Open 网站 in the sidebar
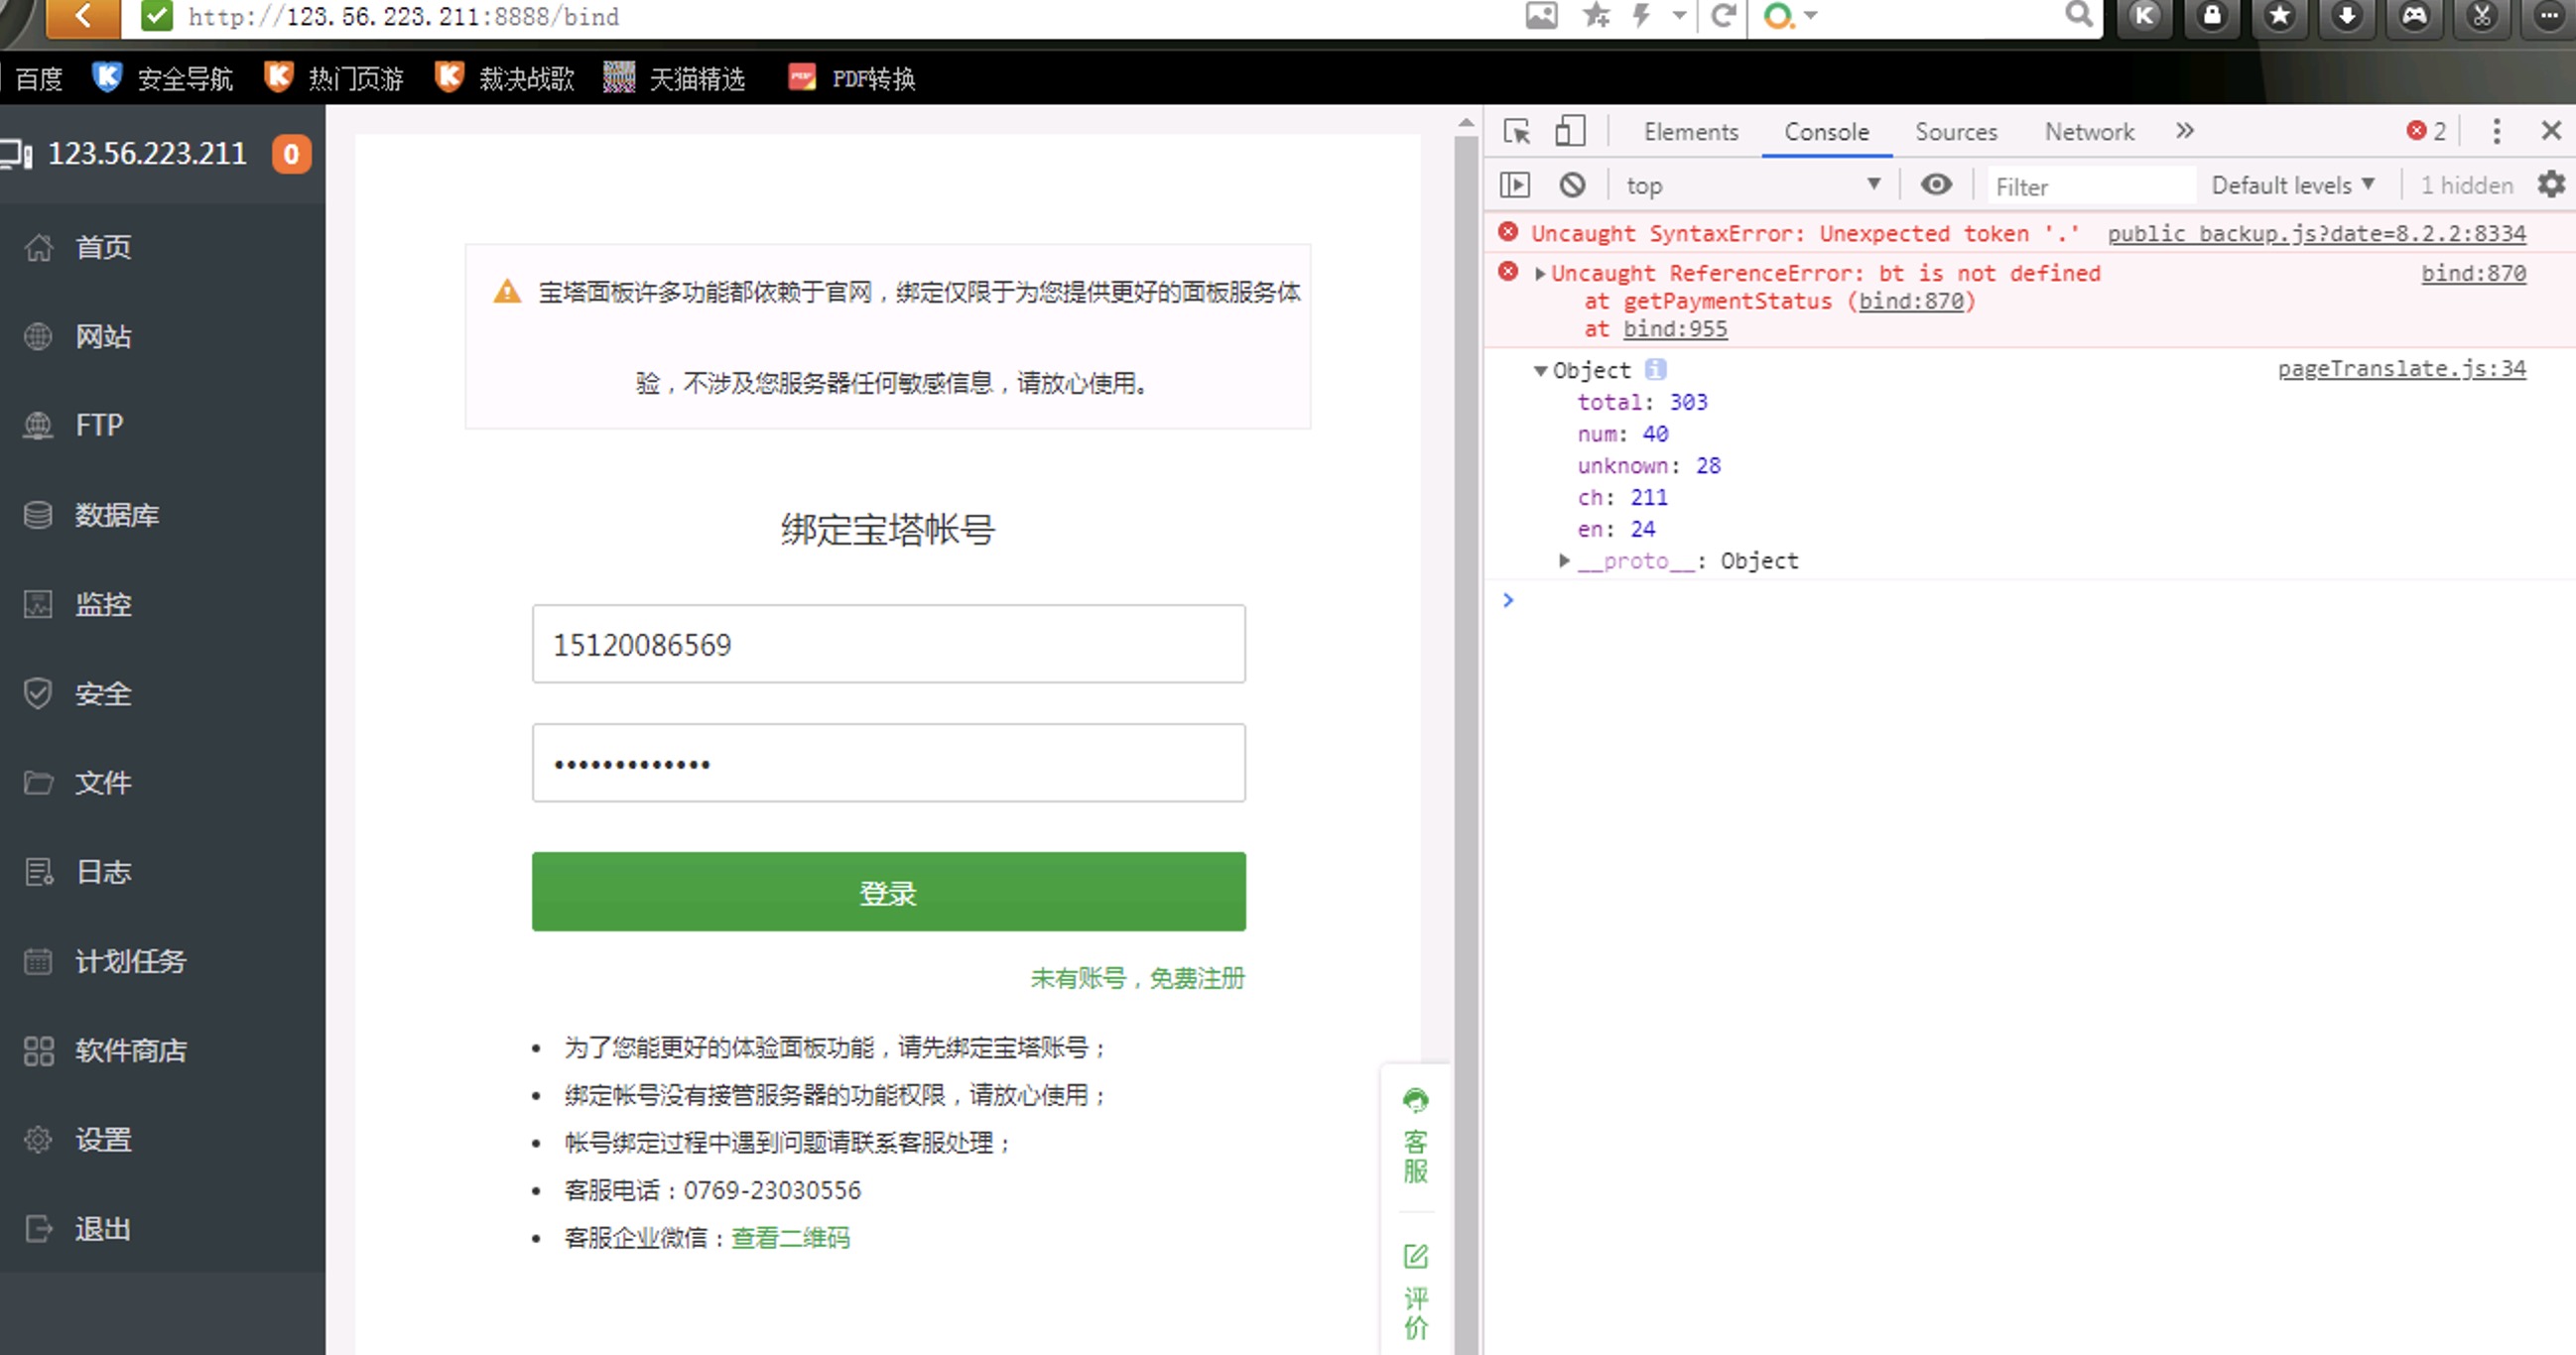The image size is (2576, 1355). pos(162,336)
